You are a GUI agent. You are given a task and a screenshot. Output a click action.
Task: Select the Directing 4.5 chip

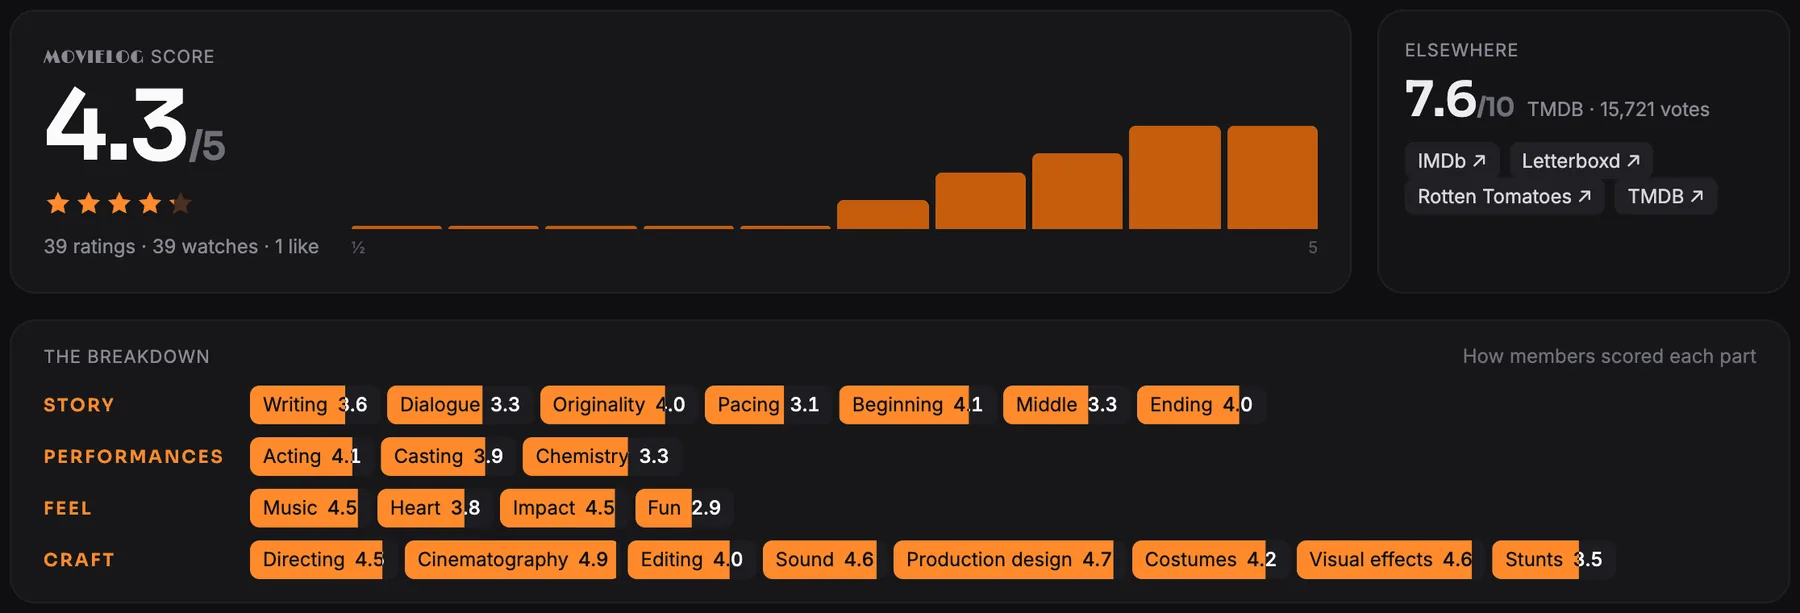pos(323,560)
